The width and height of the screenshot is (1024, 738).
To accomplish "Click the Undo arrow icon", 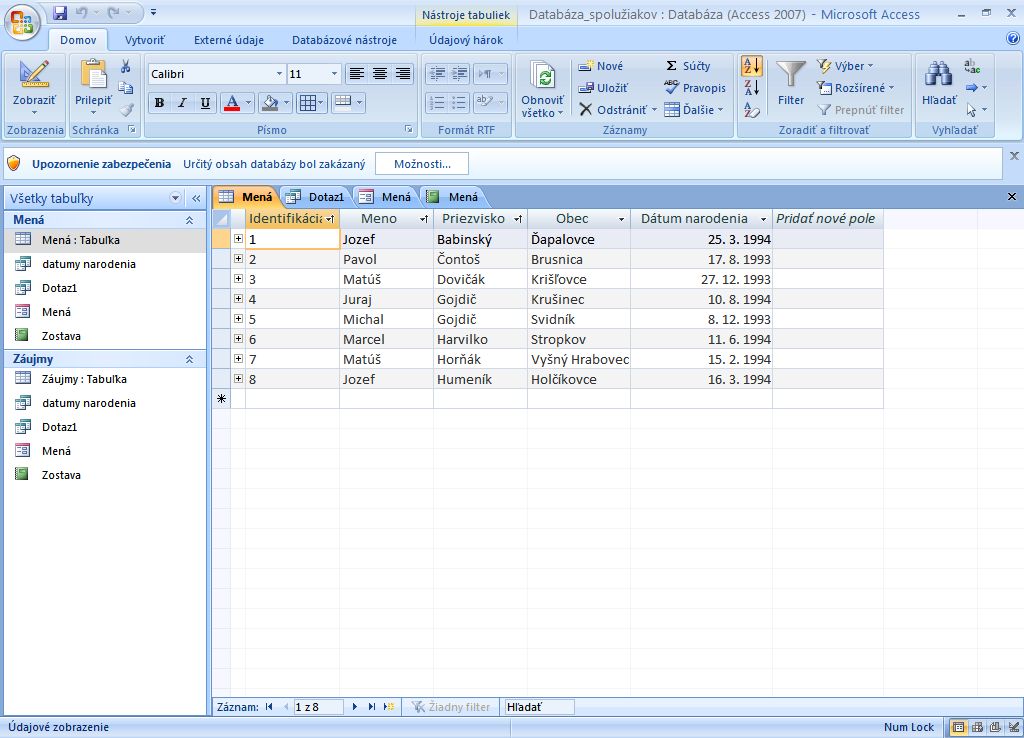I will click(x=82, y=12).
